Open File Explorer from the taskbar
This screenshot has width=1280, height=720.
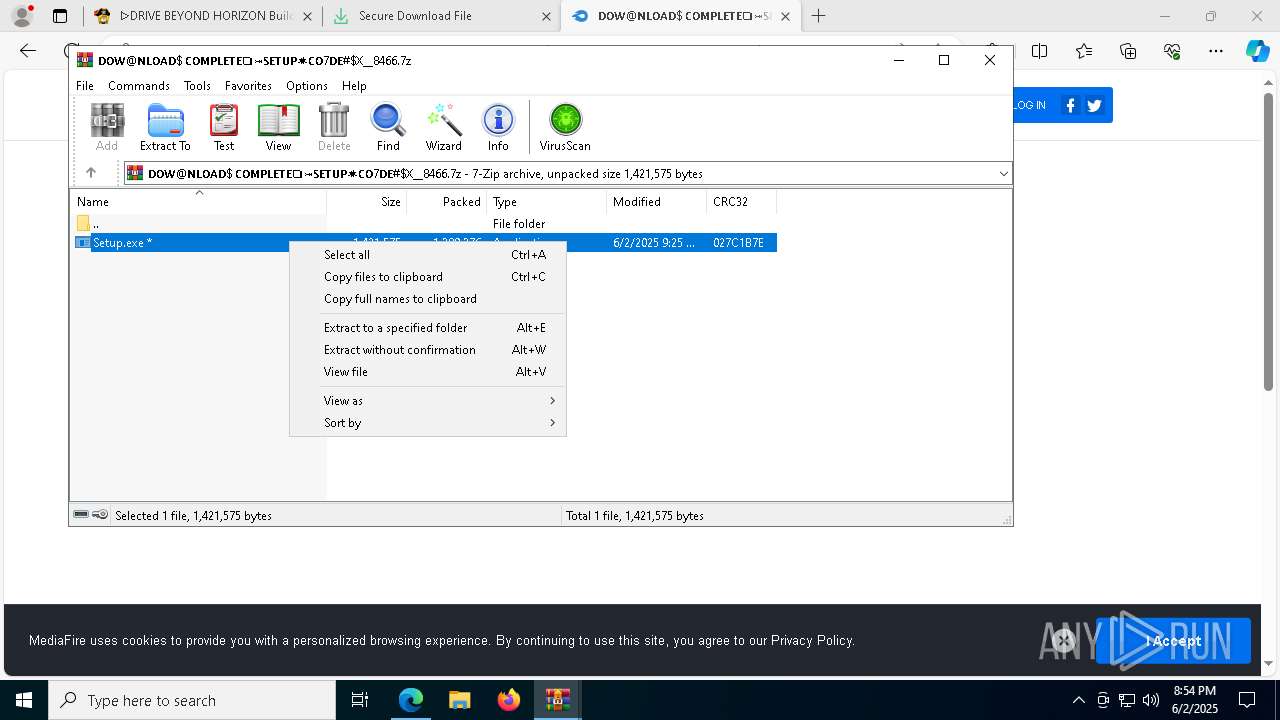[459, 700]
